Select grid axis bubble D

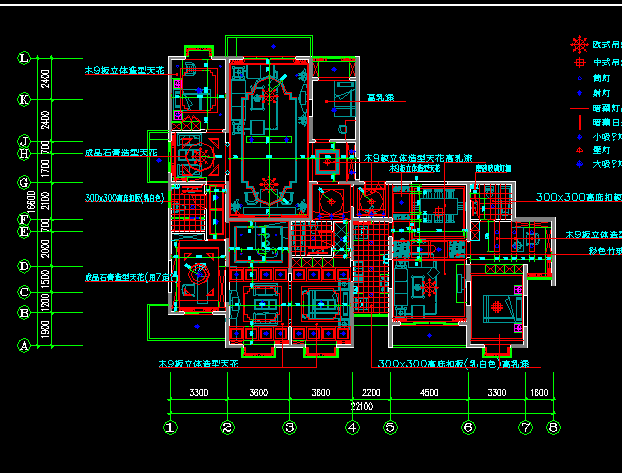click(x=24, y=266)
